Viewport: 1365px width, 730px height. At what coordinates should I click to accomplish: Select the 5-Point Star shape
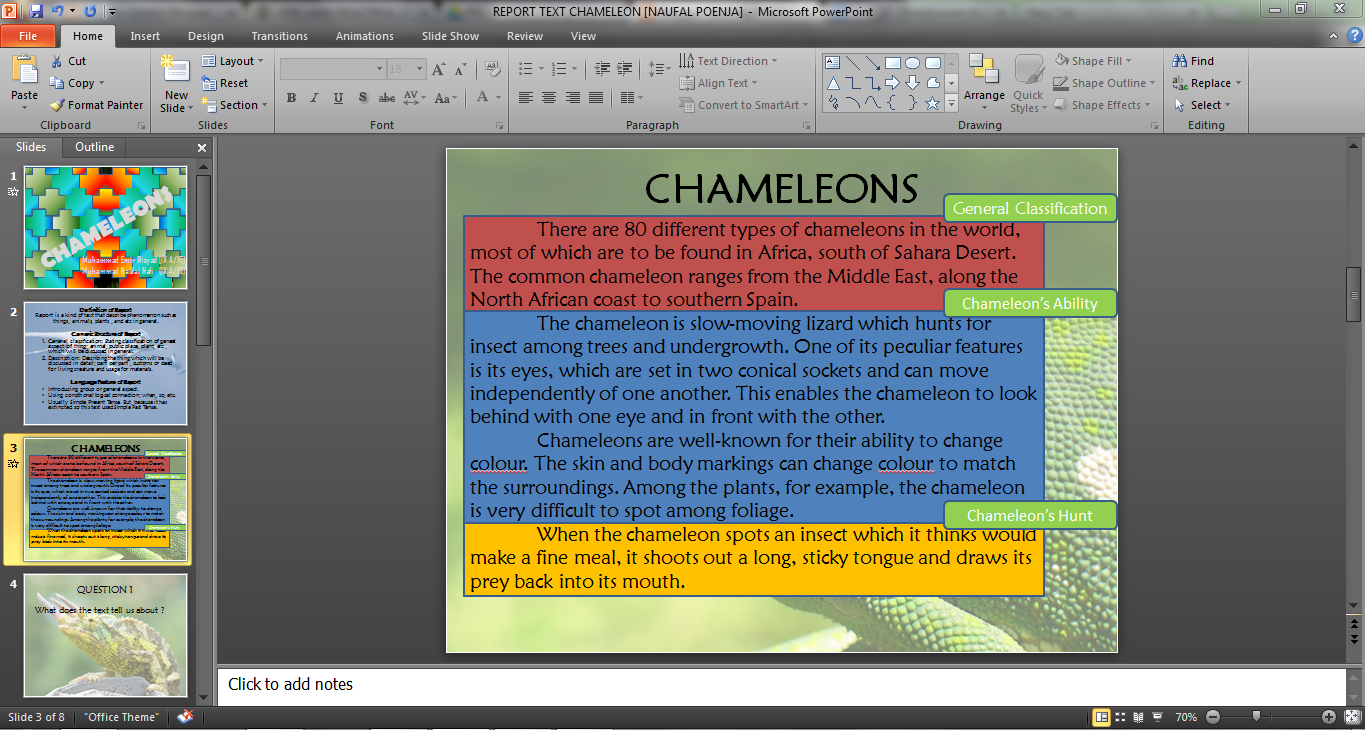932,103
